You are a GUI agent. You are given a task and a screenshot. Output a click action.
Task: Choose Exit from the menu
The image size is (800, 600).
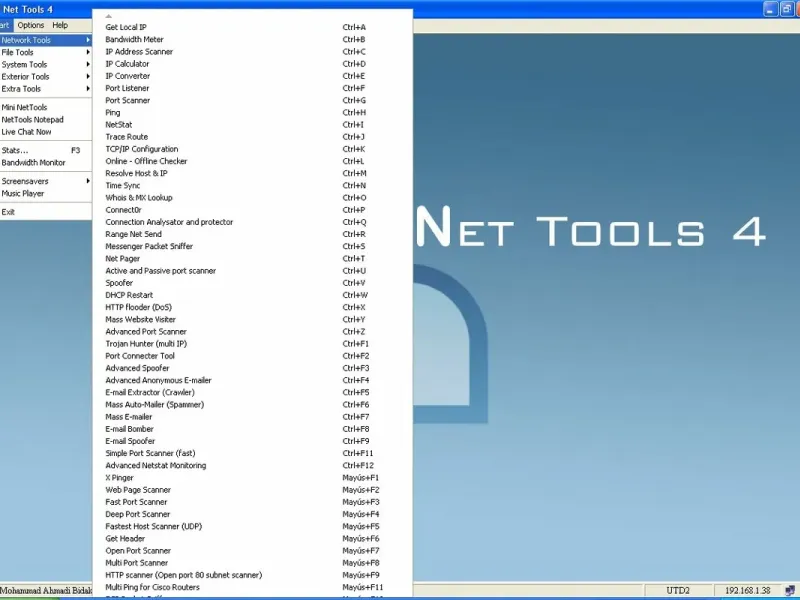[46, 212]
